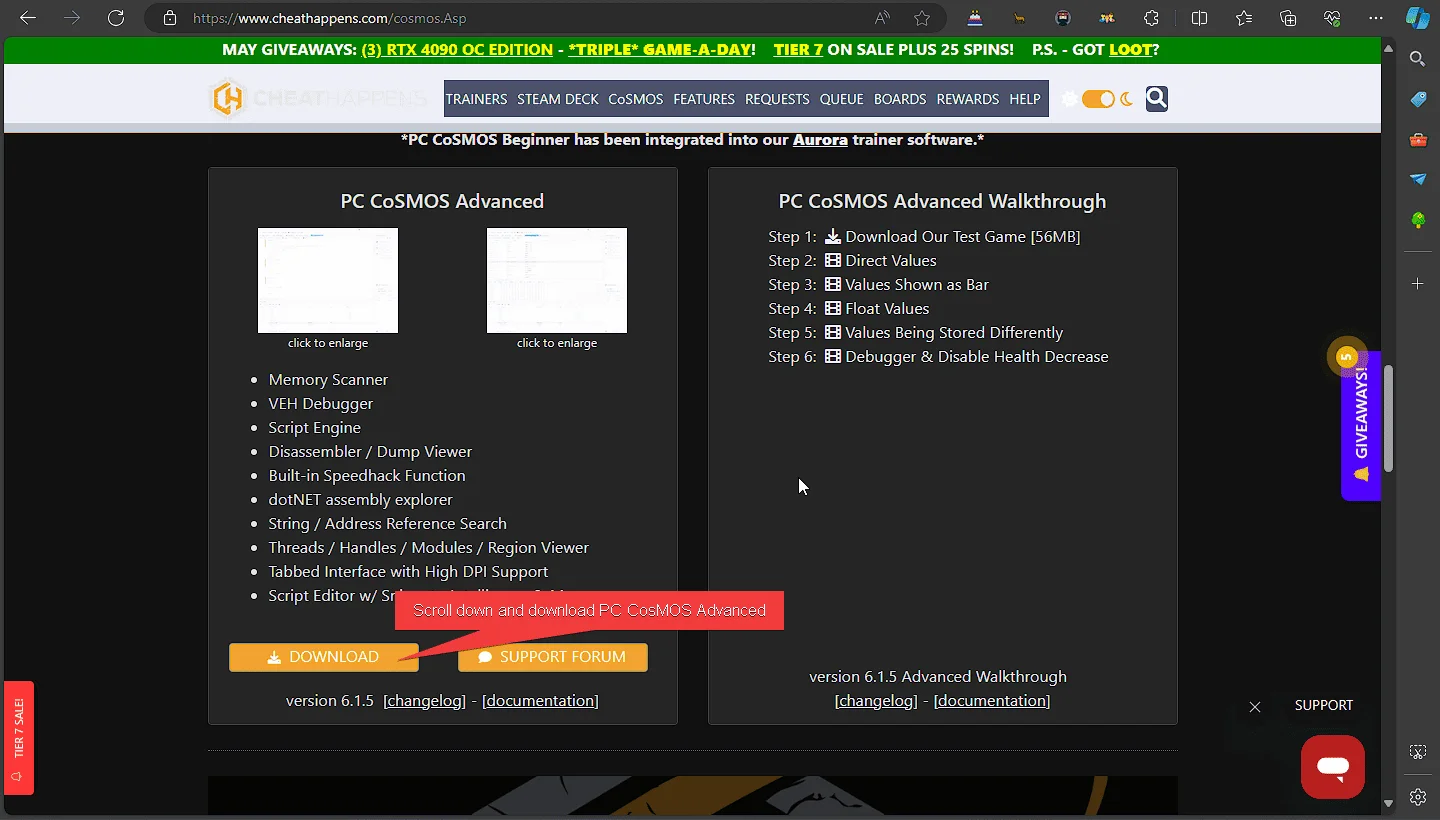Open Step 4 Float Values video
This screenshot has height=820, width=1440.
[x=877, y=309]
